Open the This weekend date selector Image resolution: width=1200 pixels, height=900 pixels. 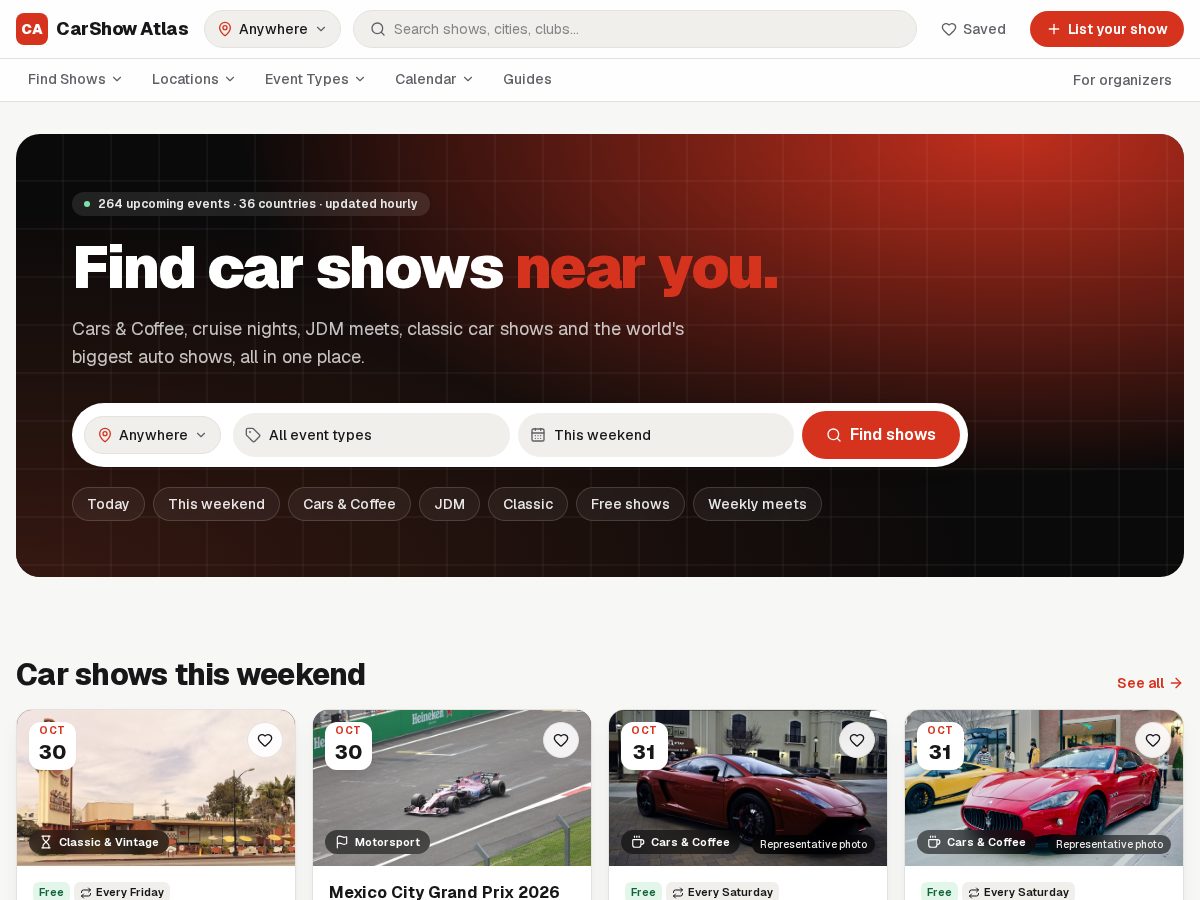point(656,435)
